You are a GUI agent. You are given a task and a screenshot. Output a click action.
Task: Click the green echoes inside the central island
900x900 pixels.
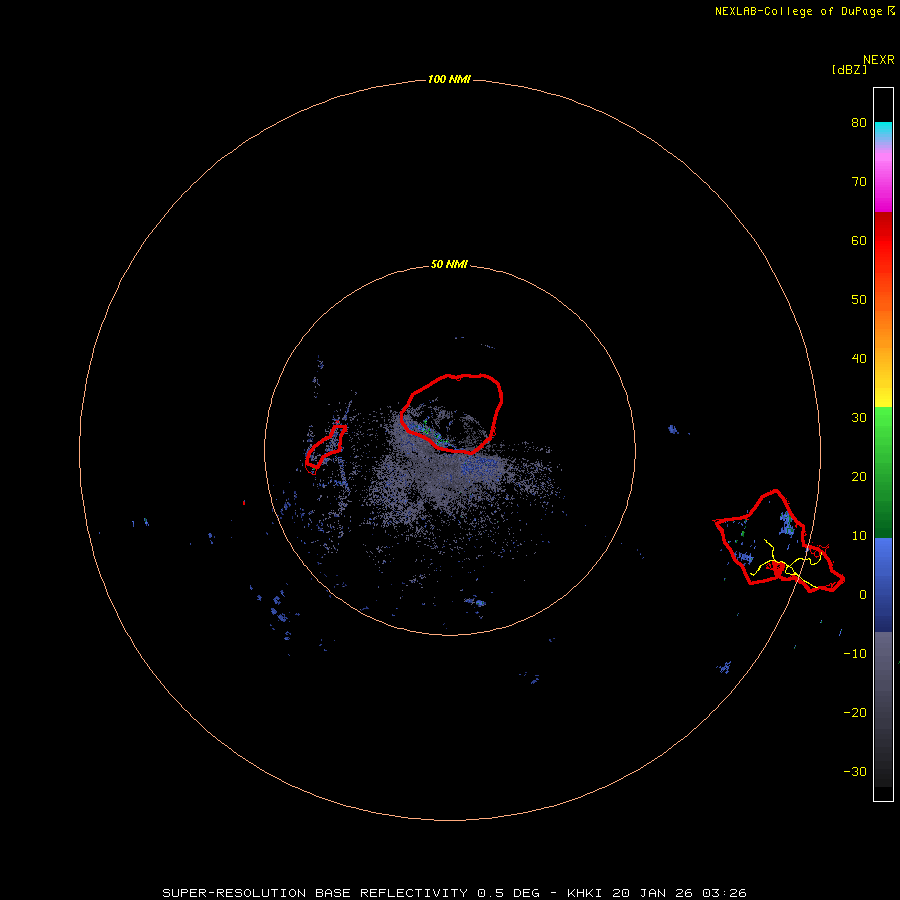click(x=435, y=433)
